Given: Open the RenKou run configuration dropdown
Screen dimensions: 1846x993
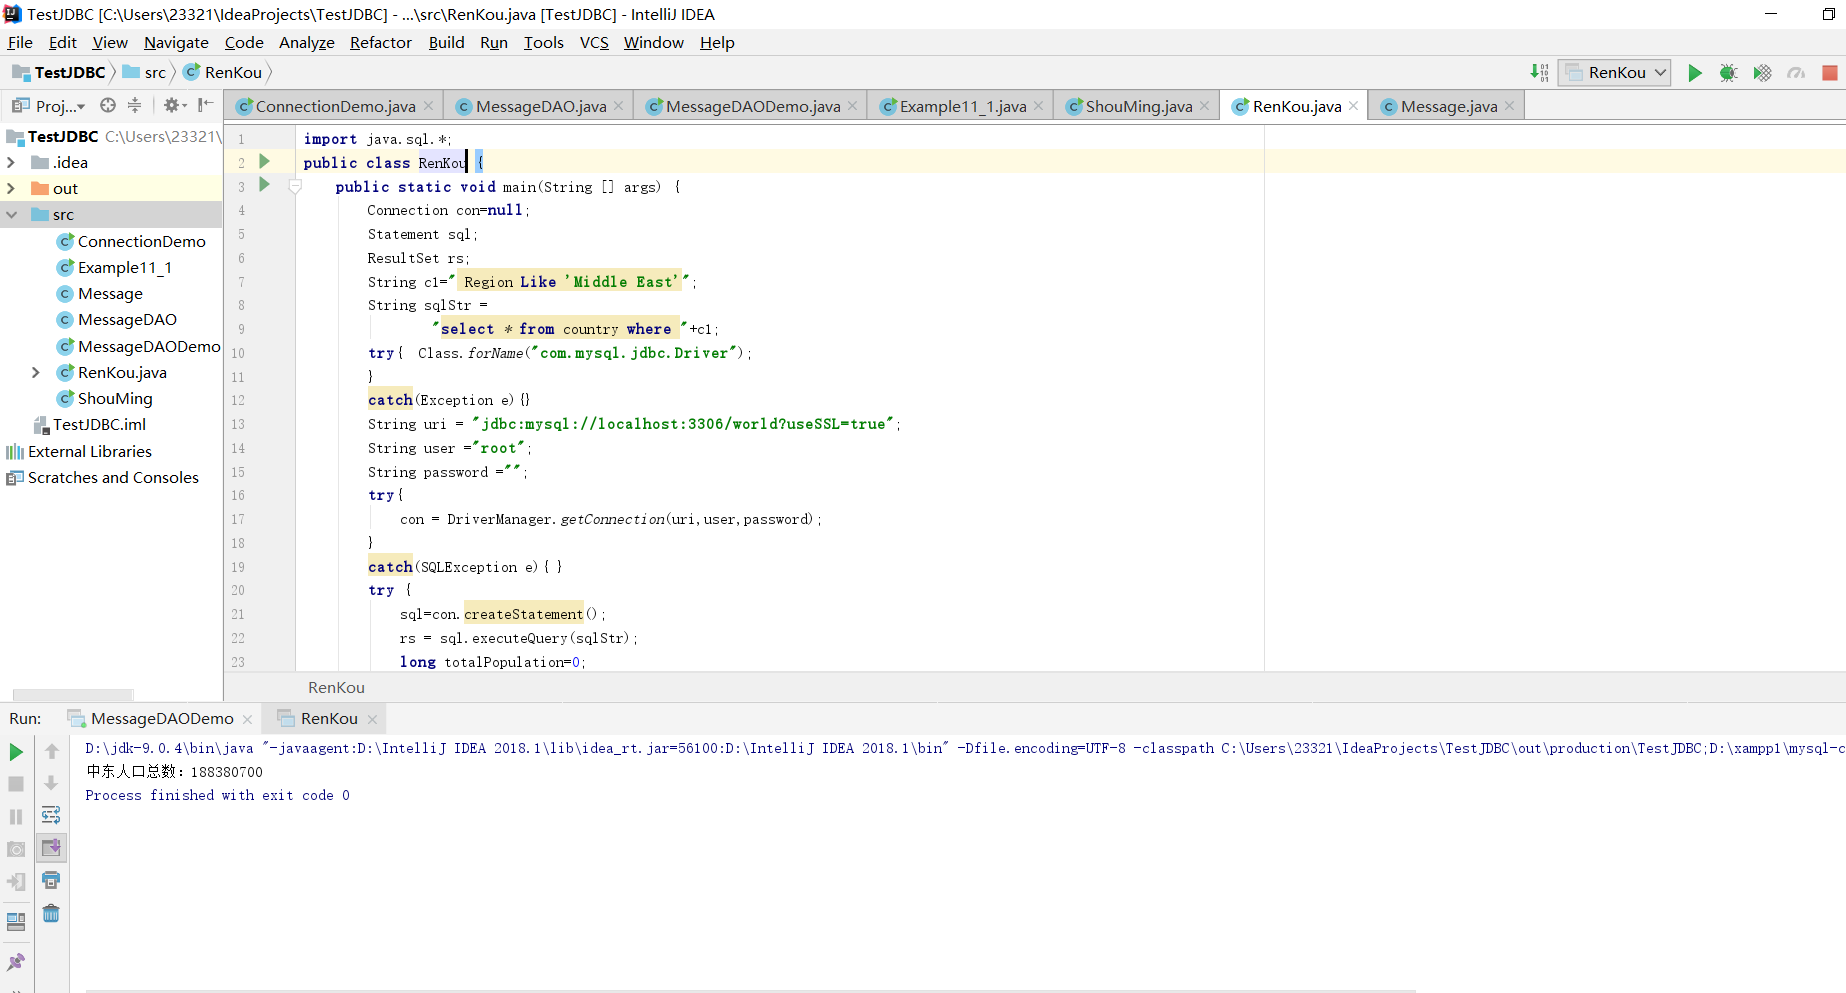Looking at the screenshot, I should coord(1614,72).
